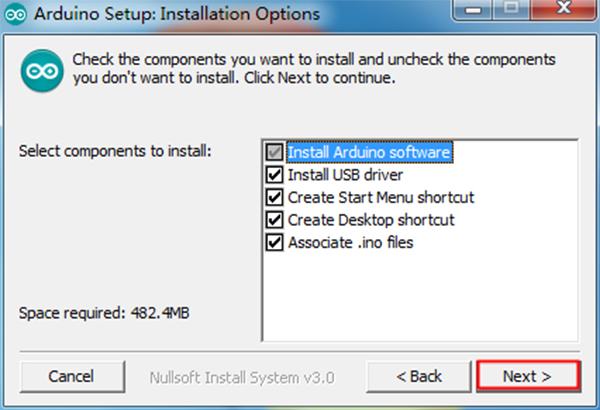Screen dimensions: 600x410
Task: Select the "Install Arduino software" list item text
Action: click(x=370, y=153)
